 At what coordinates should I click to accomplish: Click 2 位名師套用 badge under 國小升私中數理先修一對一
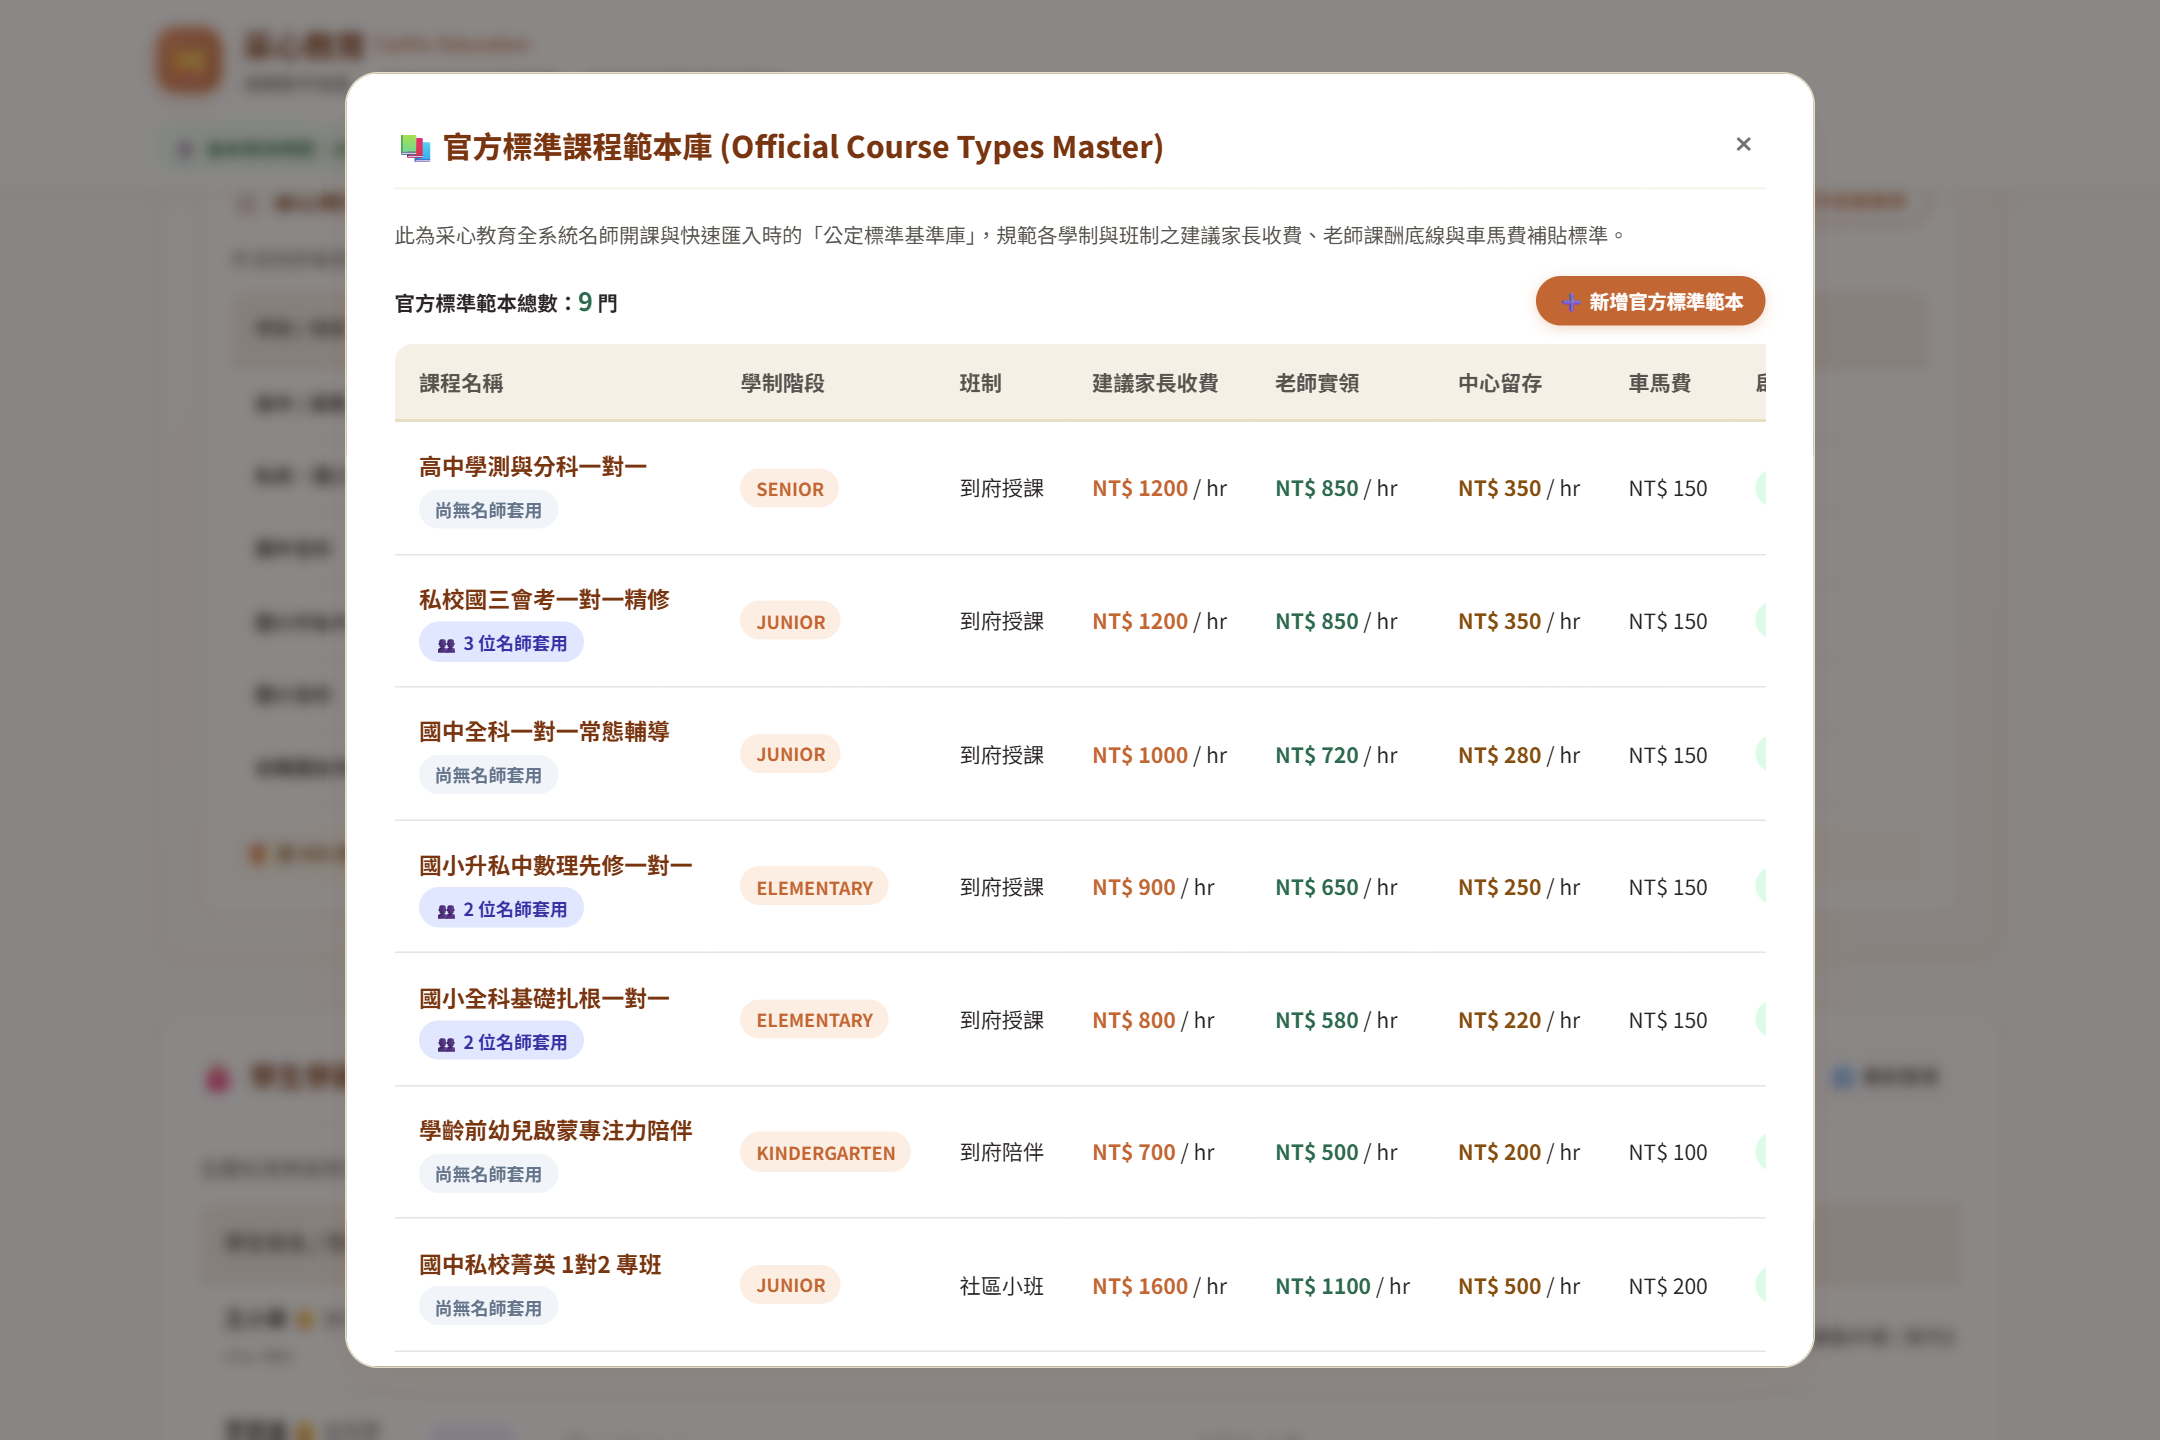pos(501,909)
